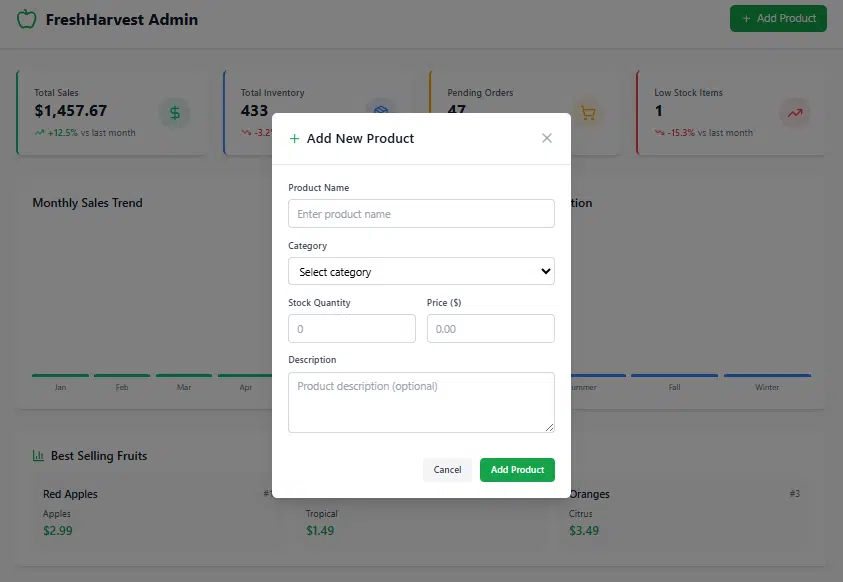
Task: Click the category dropdown chevron arrow
Action: pyautogui.click(x=545, y=271)
